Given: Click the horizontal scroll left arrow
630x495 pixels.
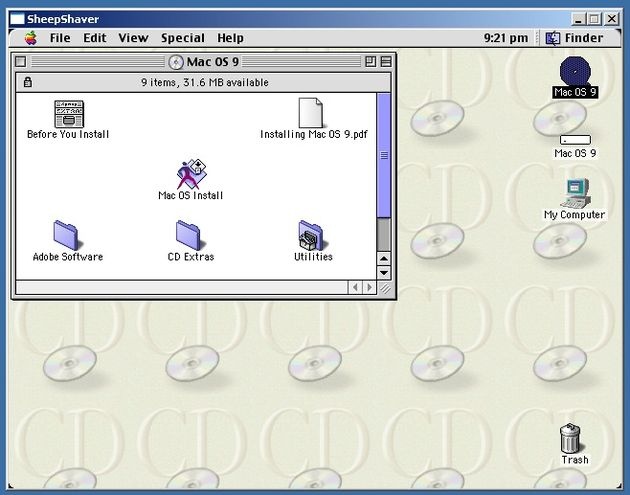Looking at the screenshot, I should tap(355, 288).
